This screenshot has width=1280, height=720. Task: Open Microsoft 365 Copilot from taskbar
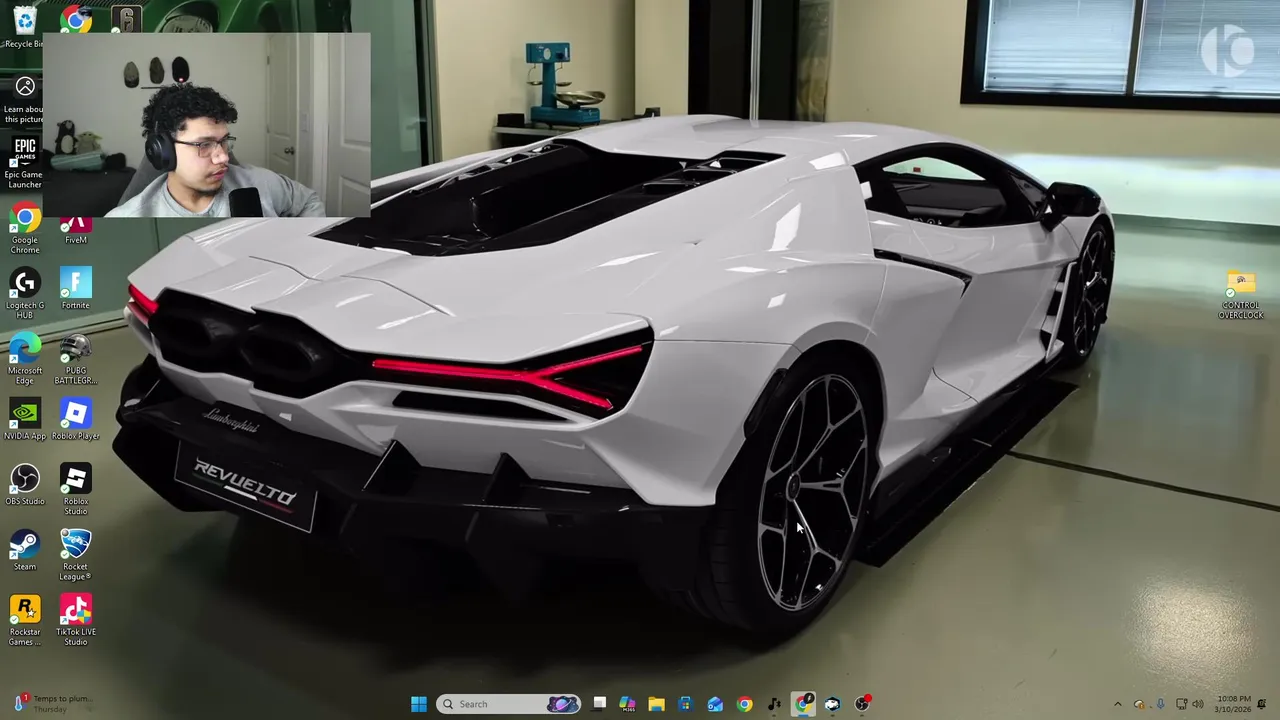pyautogui.click(x=627, y=704)
